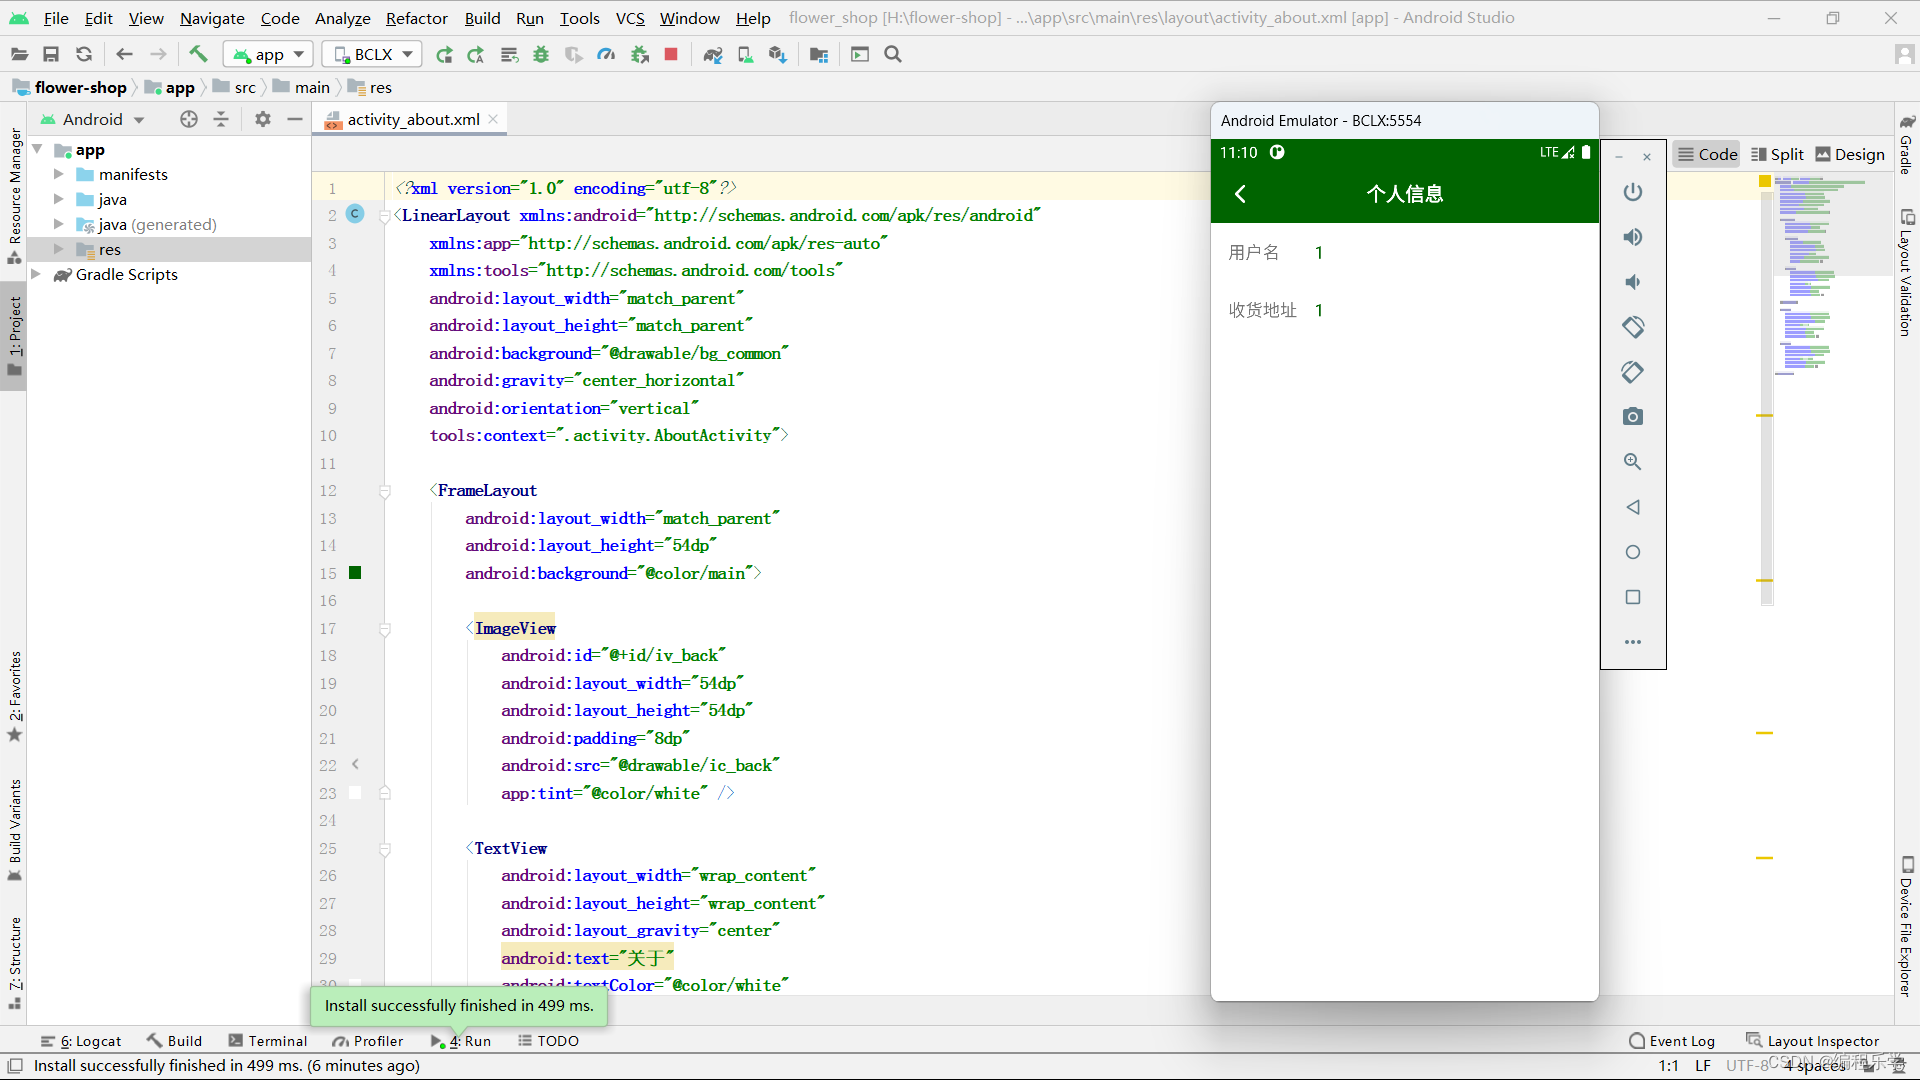
Task: Close the activity_about.xml tab
Action: (493, 119)
